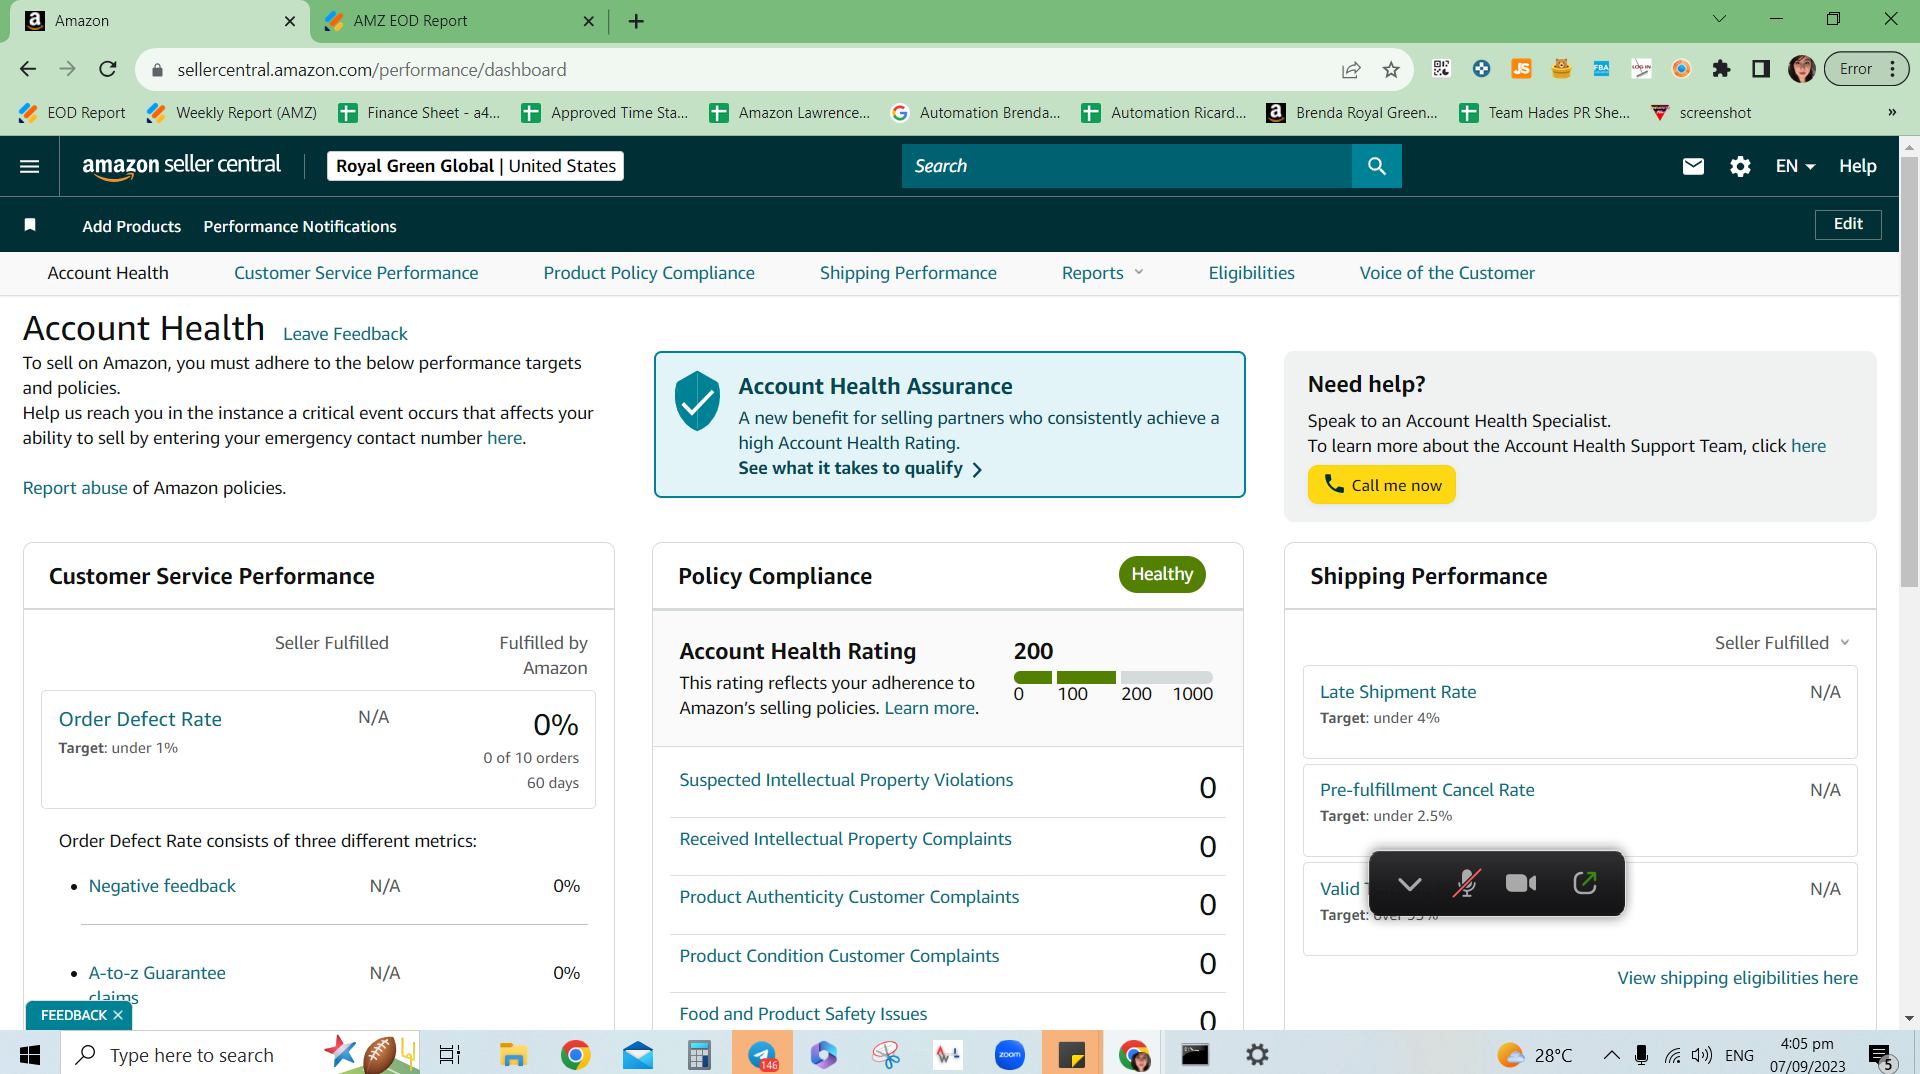Open File Explorer from the taskbar
This screenshot has height=1074, width=1920.
point(513,1054)
